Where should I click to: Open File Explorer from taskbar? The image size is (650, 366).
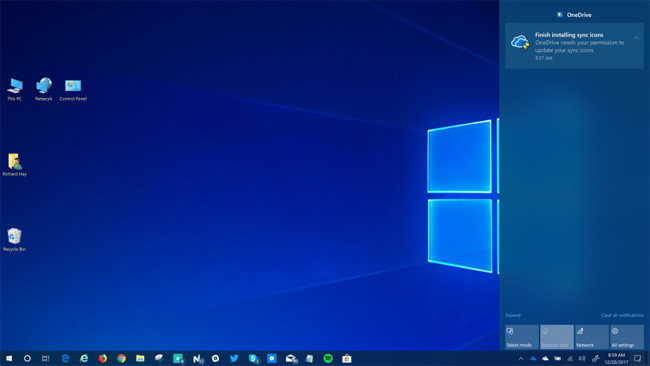140,359
